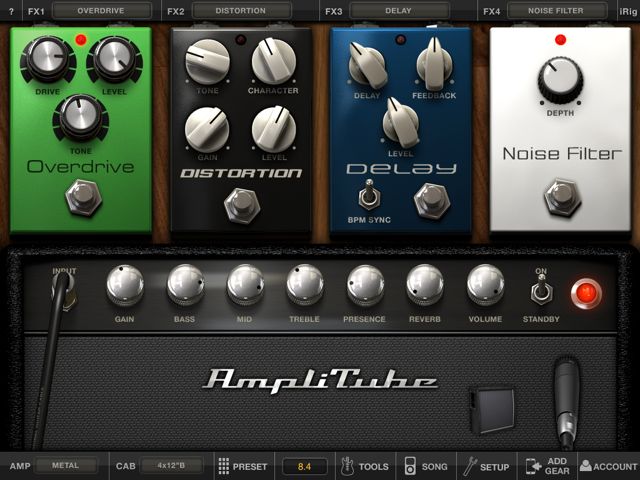This screenshot has width=640, height=480.
Task: Click the amp TREBLE knob
Action: click(305, 284)
